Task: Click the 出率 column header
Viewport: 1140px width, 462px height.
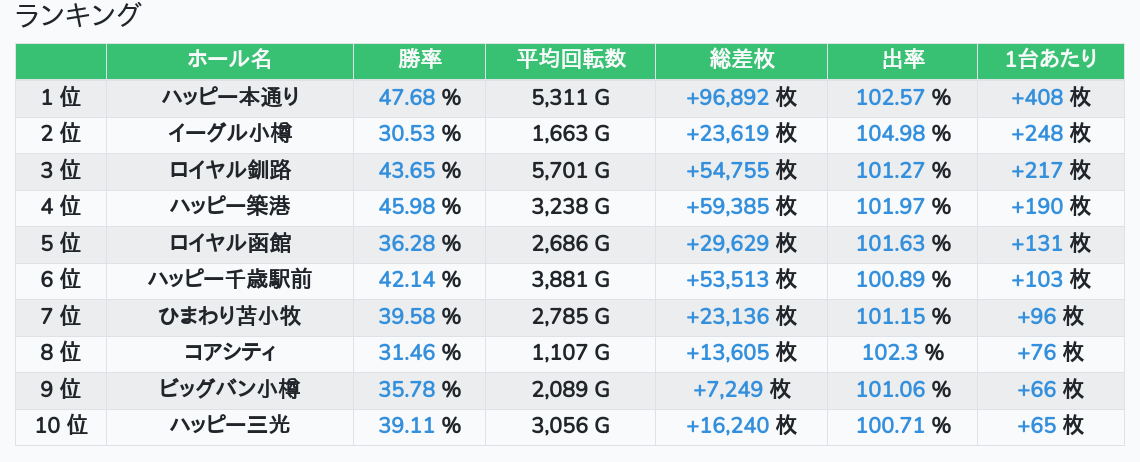Action: (x=902, y=60)
